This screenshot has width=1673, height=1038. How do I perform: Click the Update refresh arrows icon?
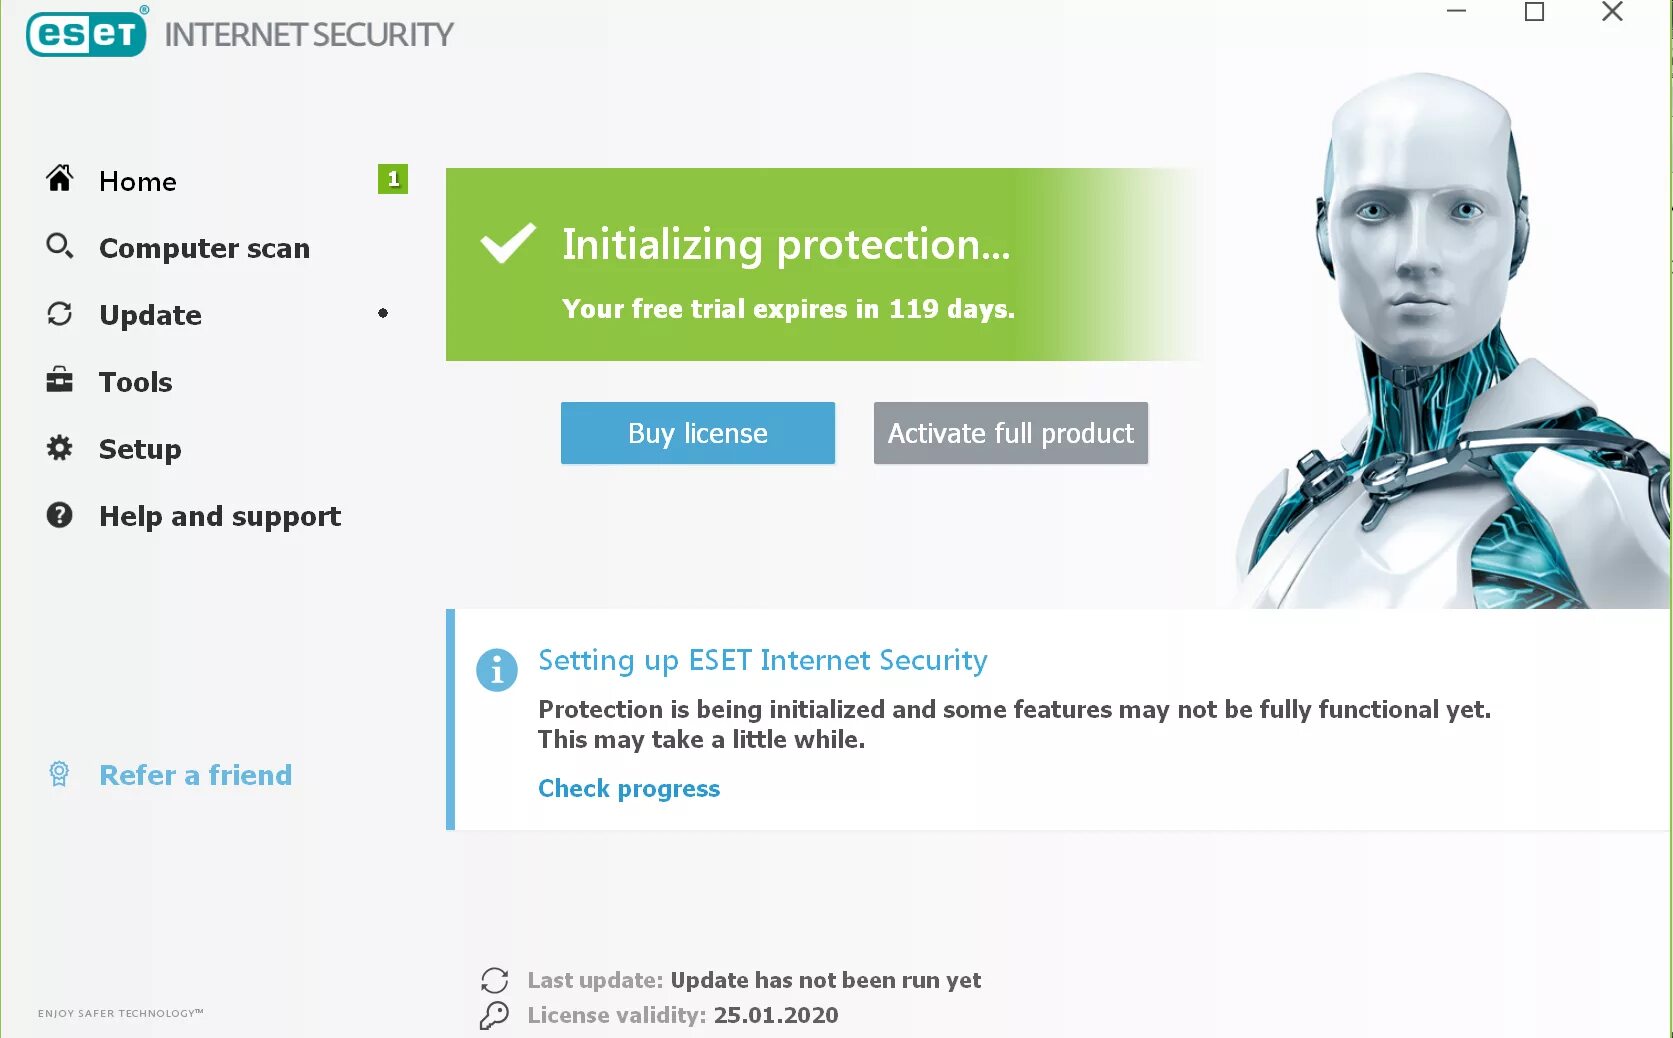pyautogui.click(x=60, y=314)
